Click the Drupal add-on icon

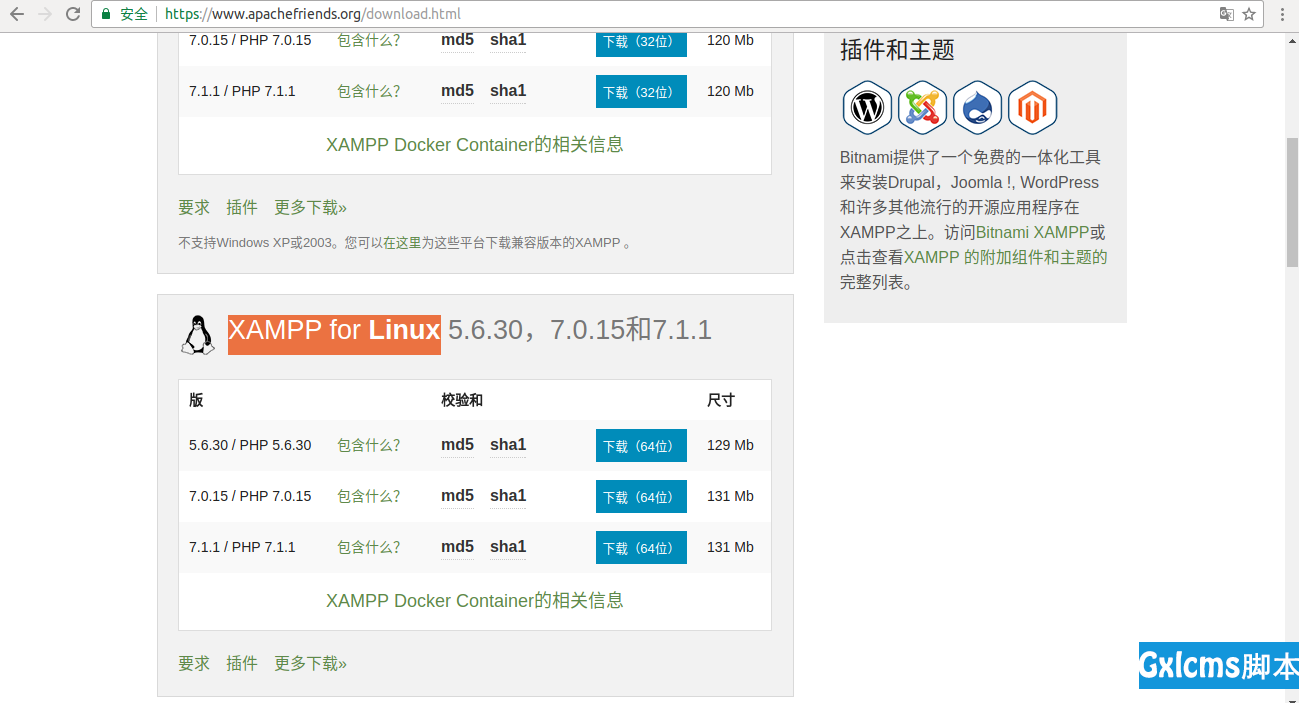[x=977, y=107]
